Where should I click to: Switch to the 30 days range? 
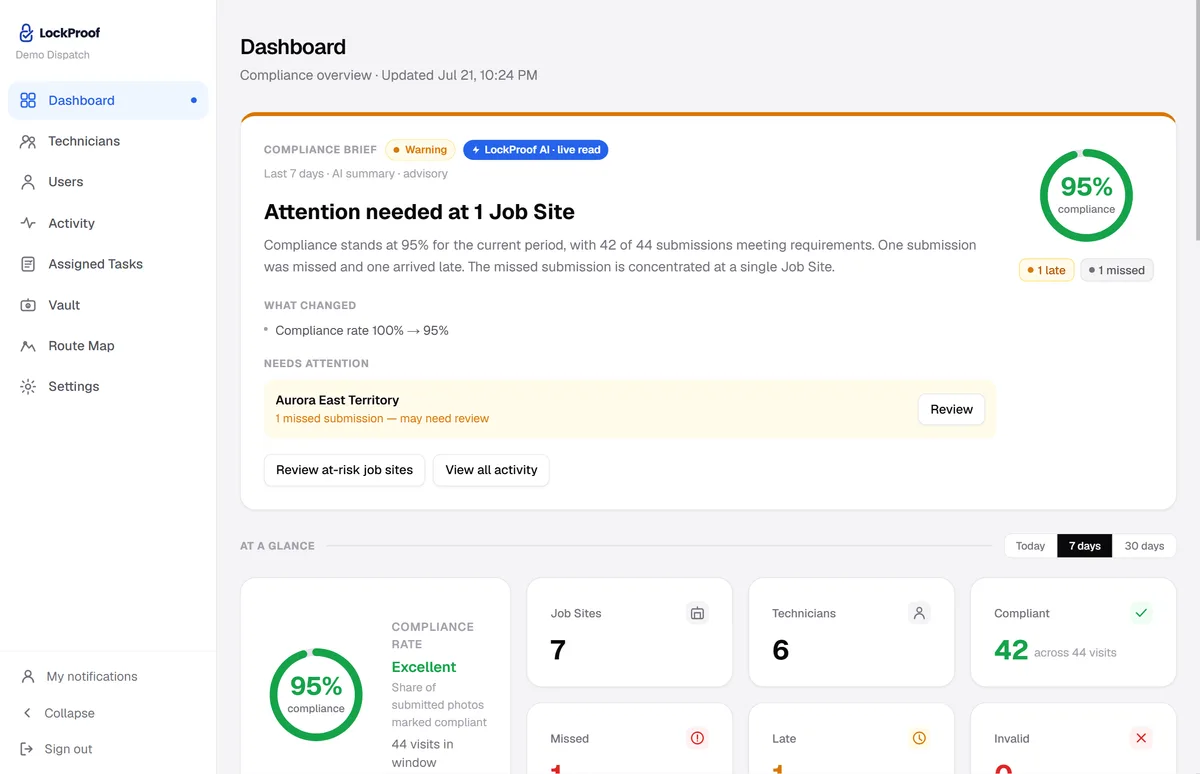(1144, 546)
